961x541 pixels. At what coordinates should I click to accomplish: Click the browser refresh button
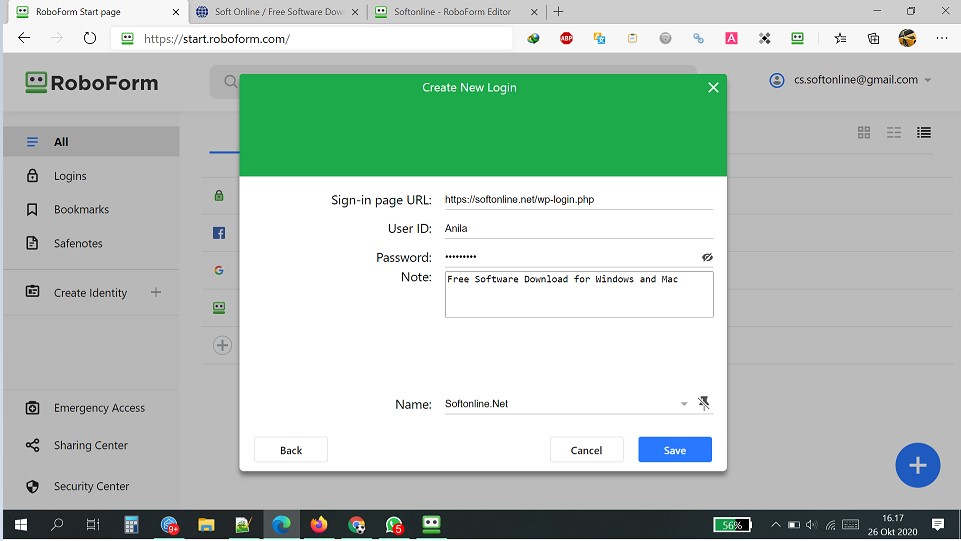(x=90, y=38)
